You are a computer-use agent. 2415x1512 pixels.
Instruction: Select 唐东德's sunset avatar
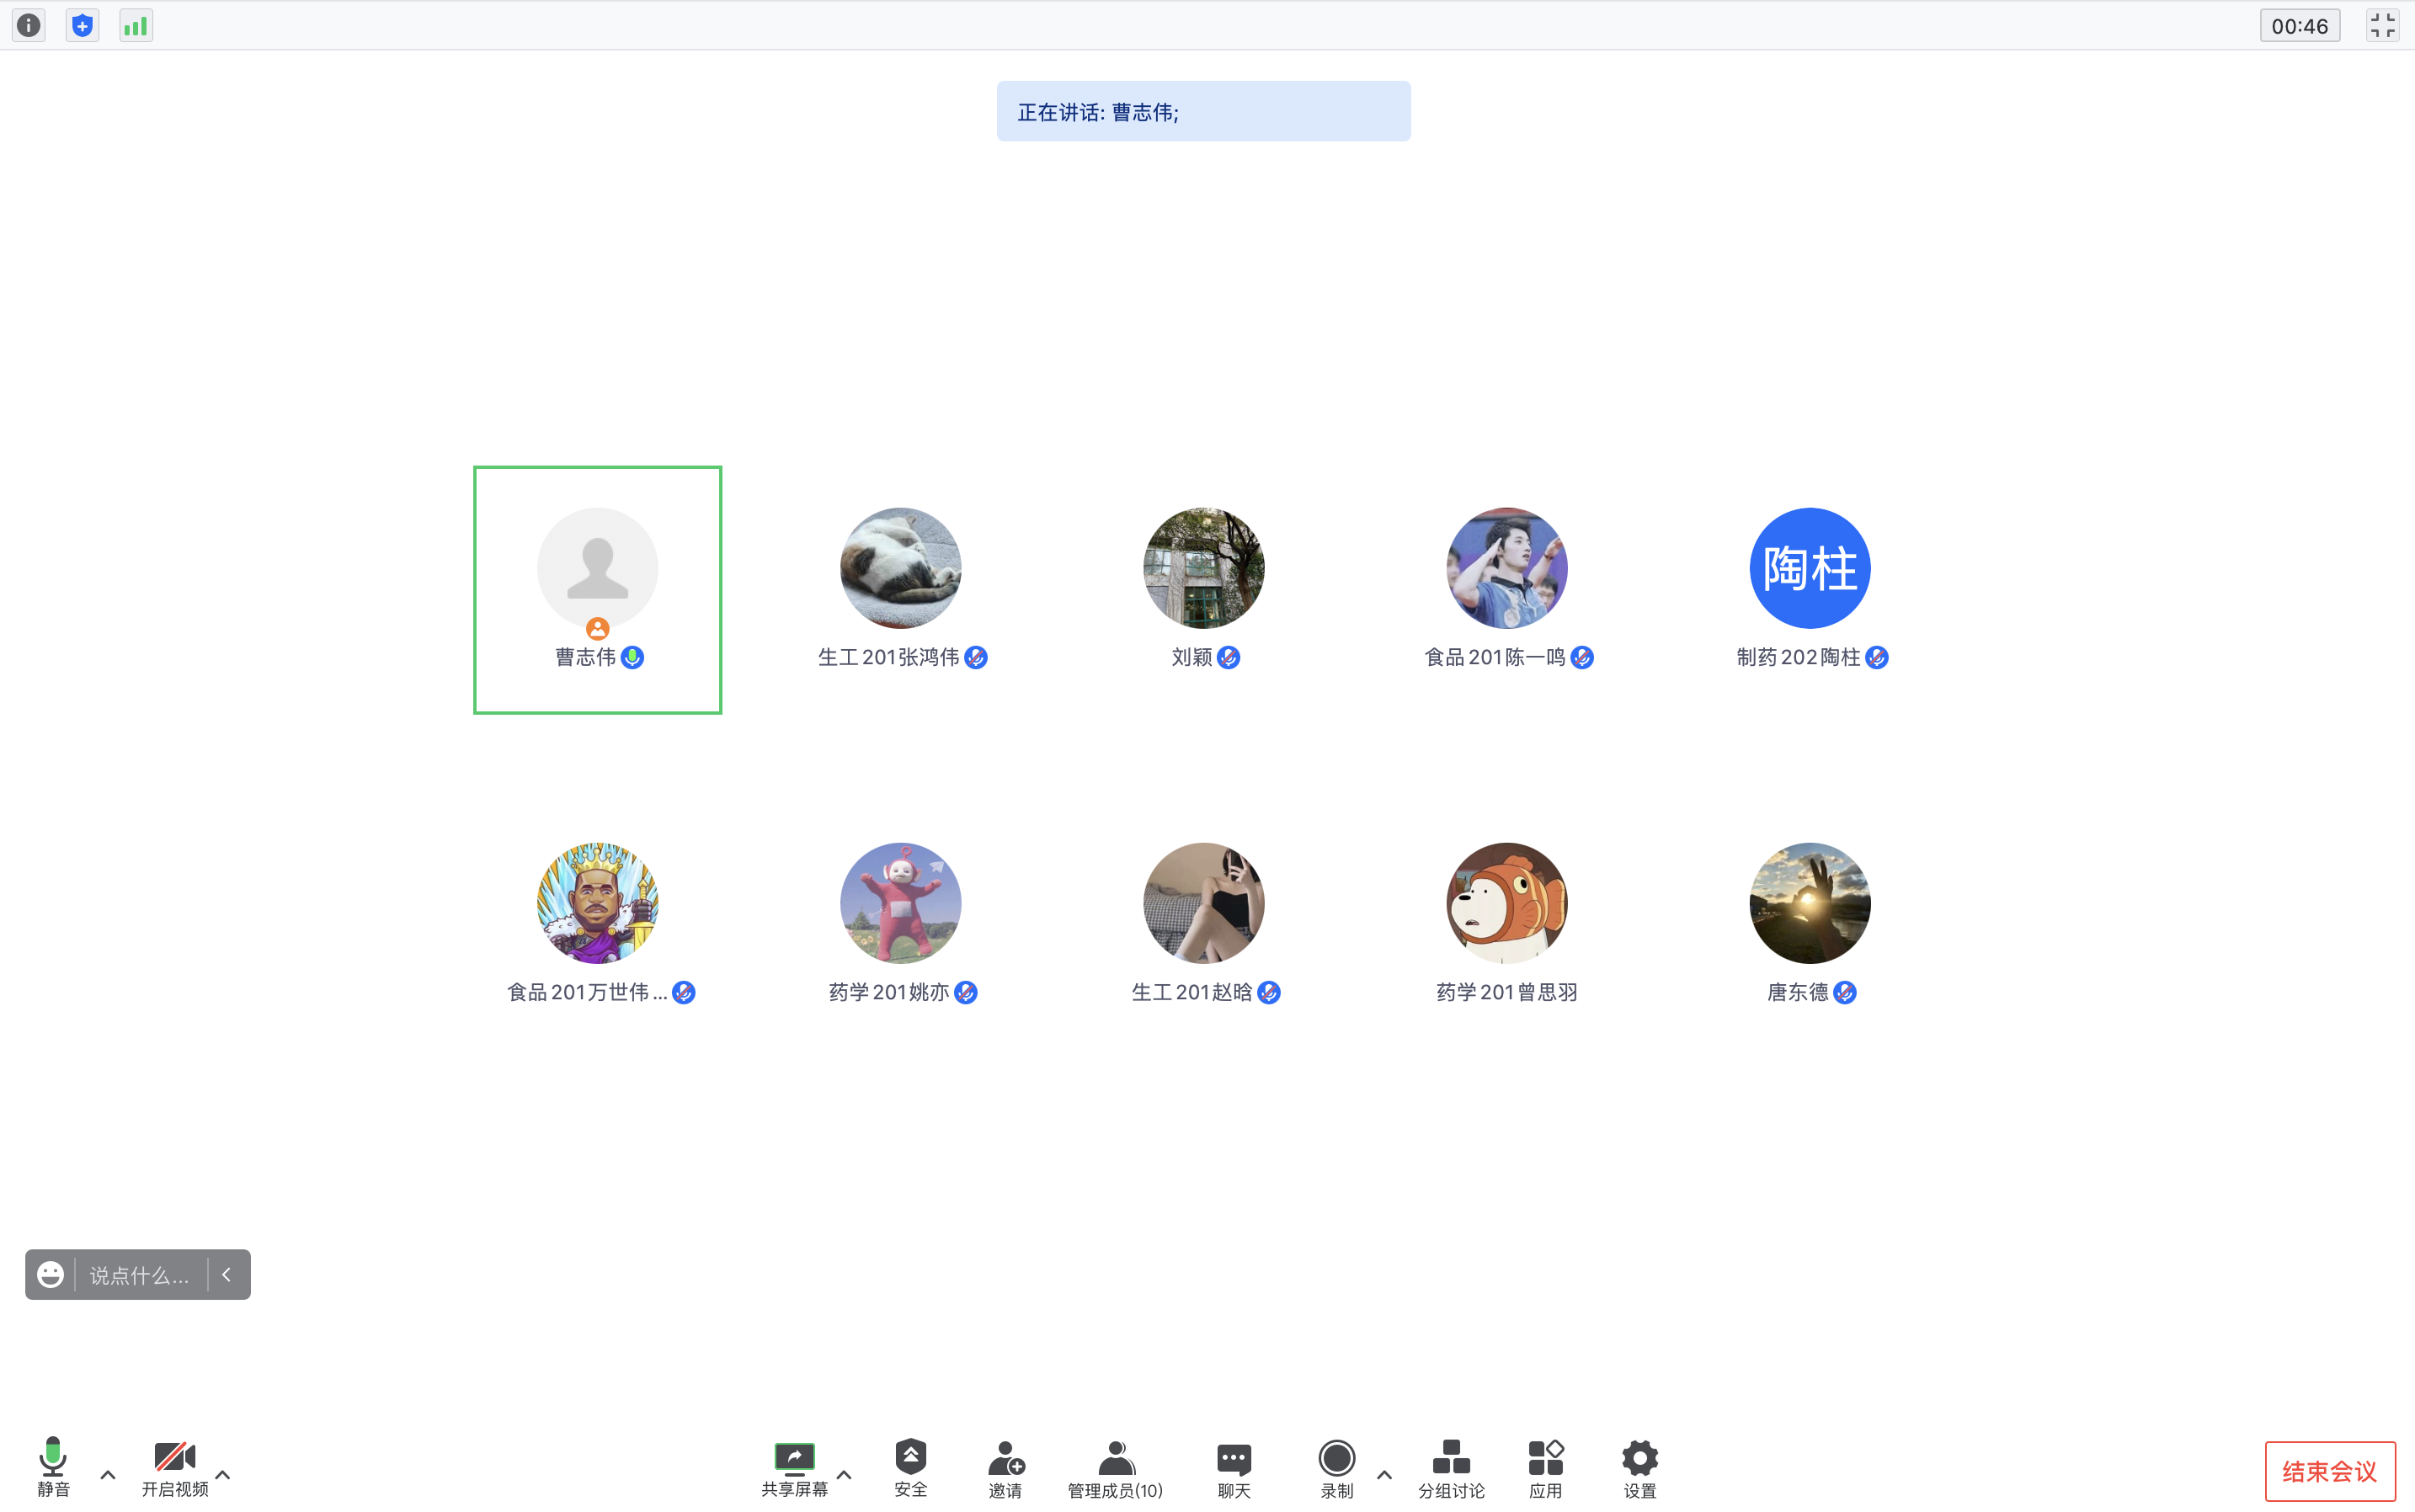[1810, 903]
